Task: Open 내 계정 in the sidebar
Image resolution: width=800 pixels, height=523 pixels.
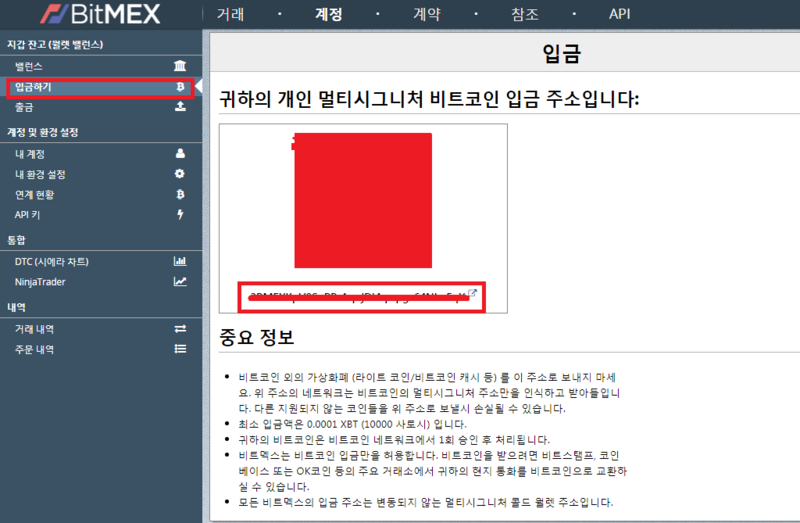Action: coord(30,154)
